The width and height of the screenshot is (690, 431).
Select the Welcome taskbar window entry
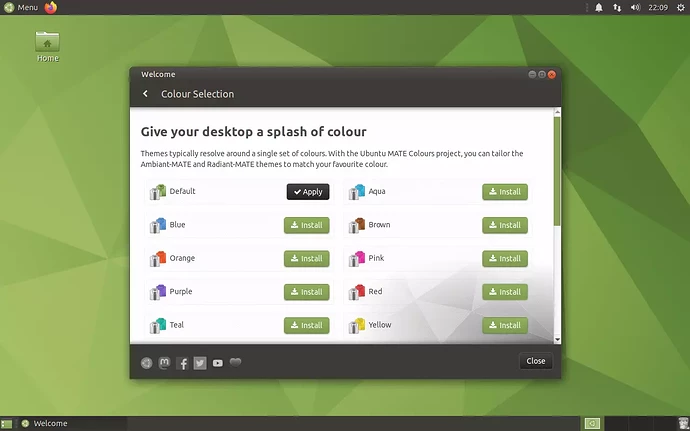(x=44, y=424)
